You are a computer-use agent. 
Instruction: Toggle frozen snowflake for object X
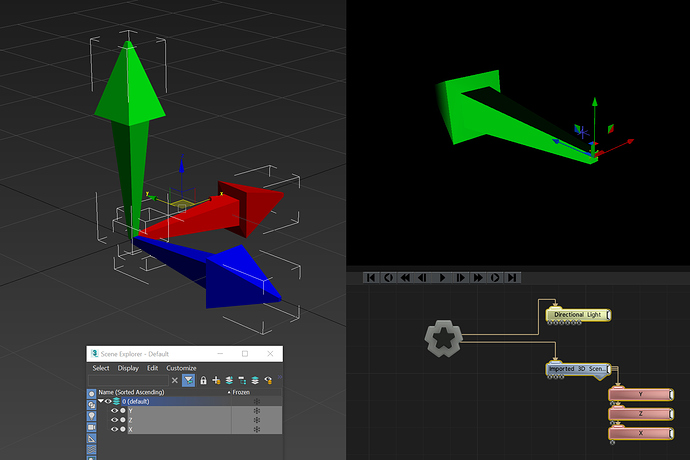(x=257, y=429)
